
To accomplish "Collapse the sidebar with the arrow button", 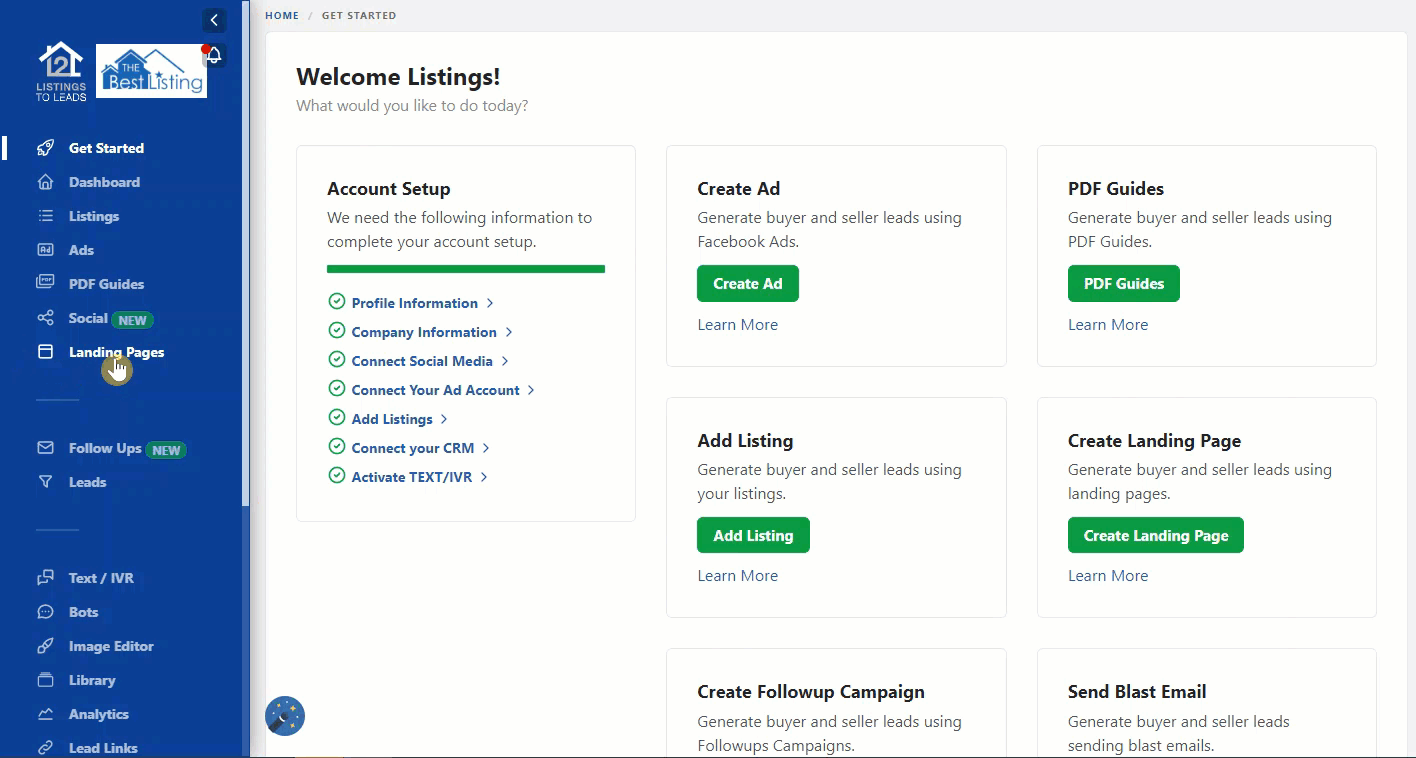I will pyautogui.click(x=213, y=20).
